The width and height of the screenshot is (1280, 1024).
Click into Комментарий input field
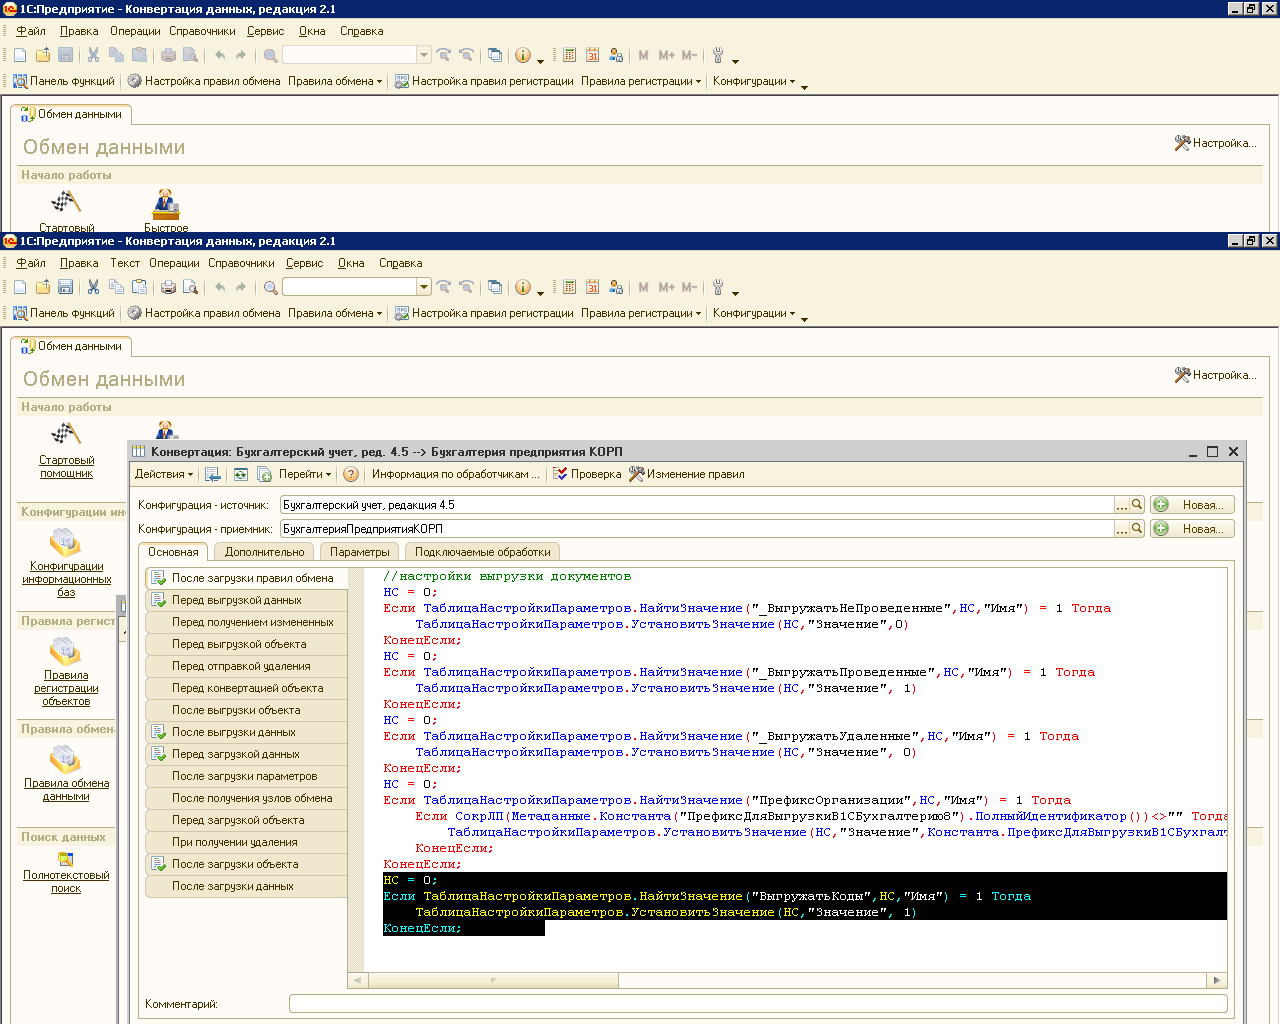pos(758,1003)
